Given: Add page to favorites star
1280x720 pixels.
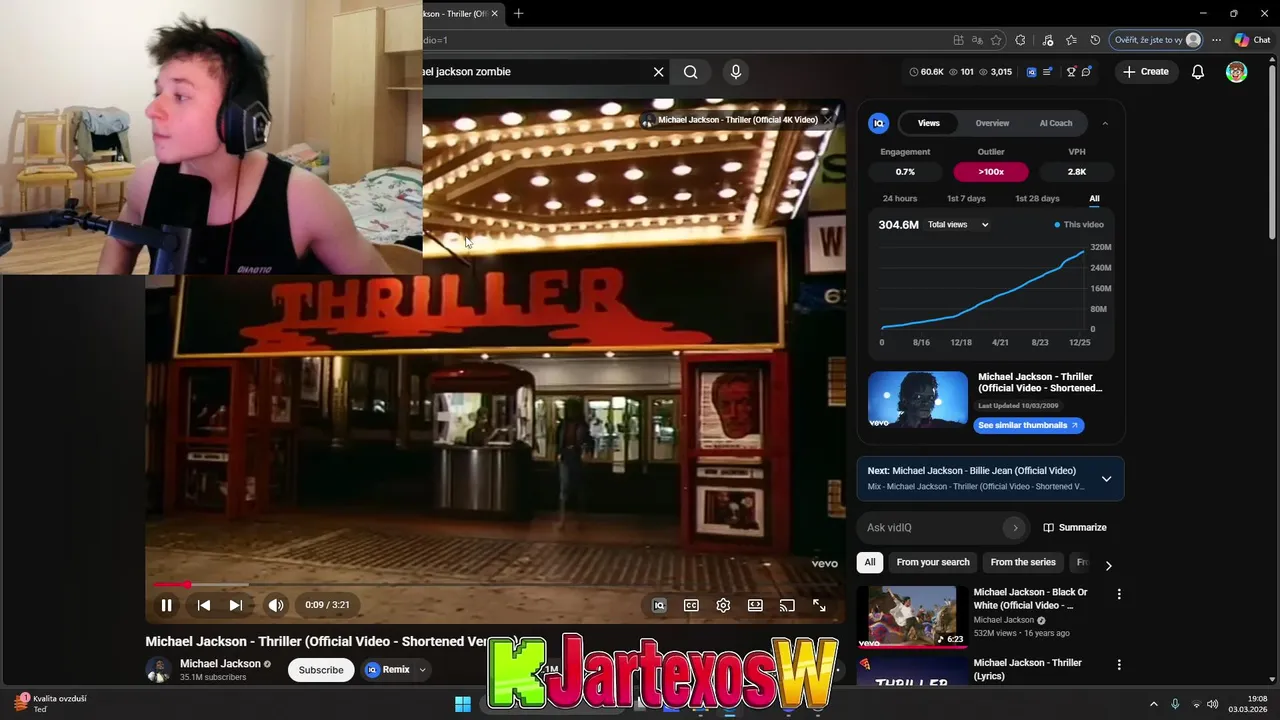Looking at the screenshot, I should point(996,40).
